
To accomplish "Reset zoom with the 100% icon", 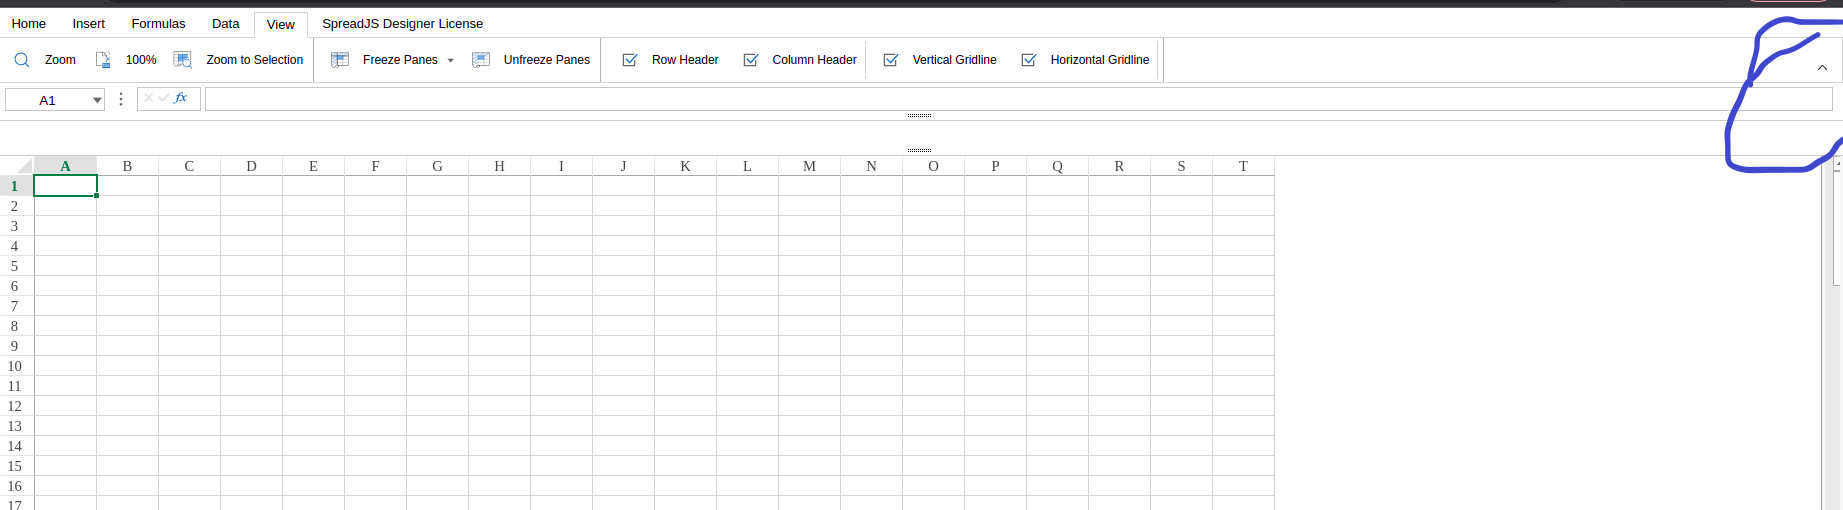I will pos(103,60).
